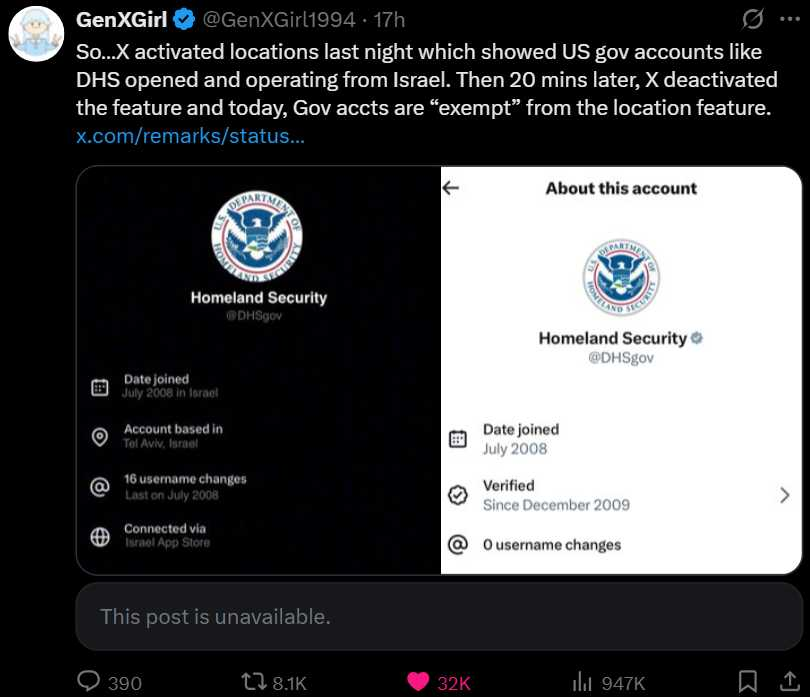Click the 17h timestamp
The image size is (810, 697).
point(388,20)
